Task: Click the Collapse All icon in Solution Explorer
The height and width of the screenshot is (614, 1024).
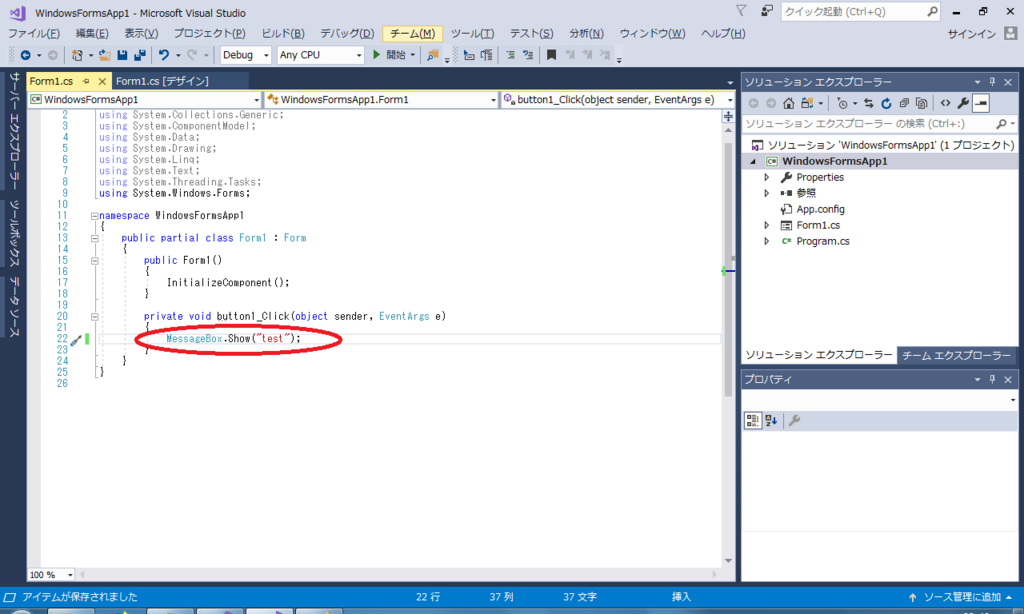Action: coord(904,103)
